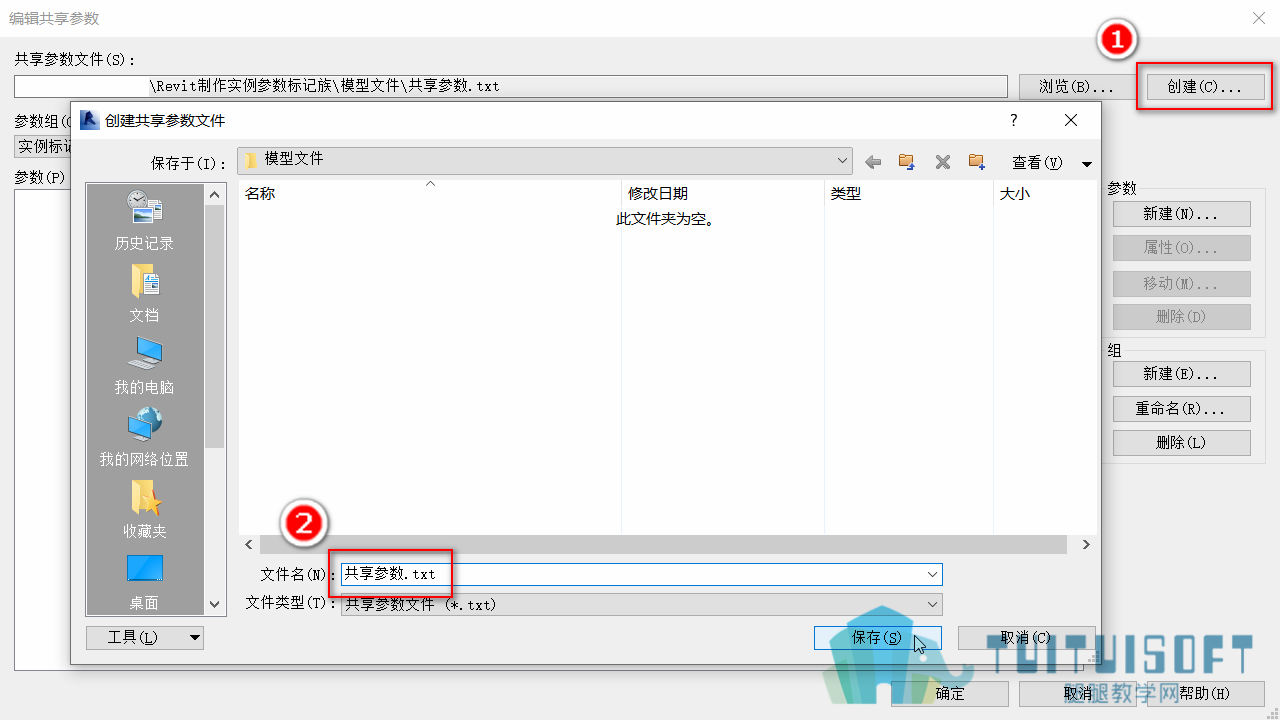Expand the 保存于 folder dropdown
1280x720 pixels.
tap(842, 160)
